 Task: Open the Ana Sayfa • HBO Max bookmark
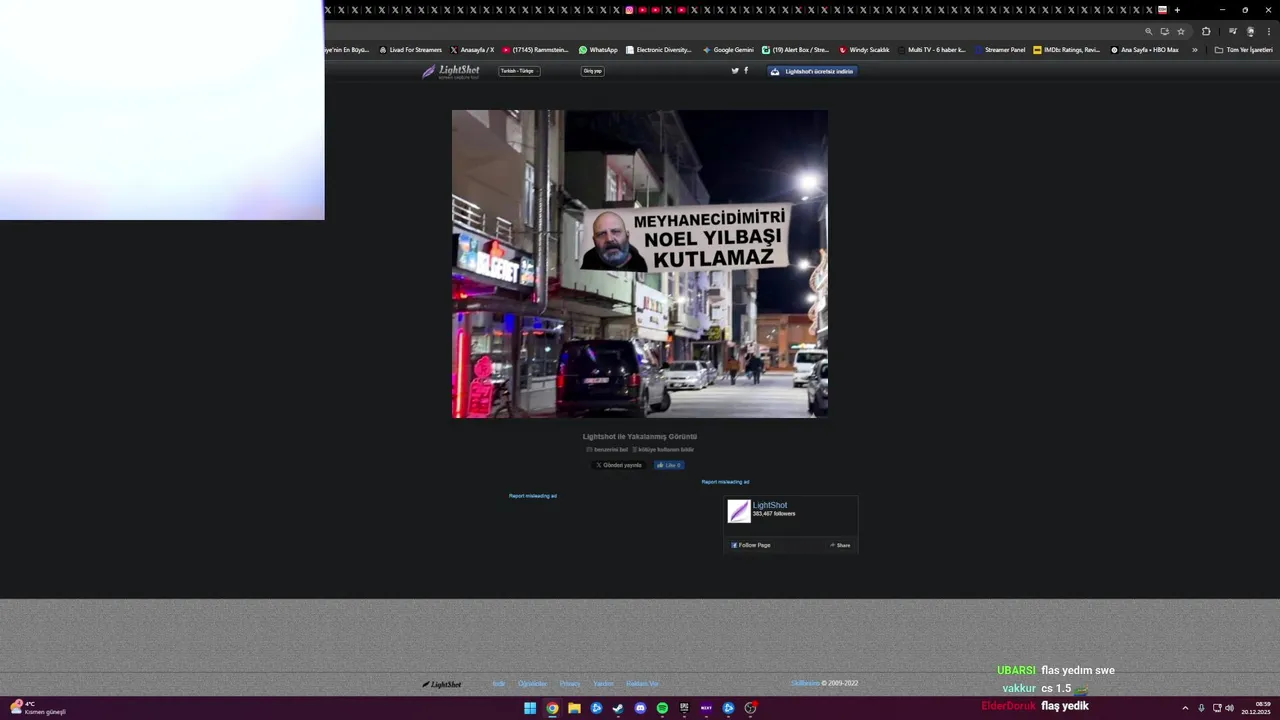(1145, 50)
